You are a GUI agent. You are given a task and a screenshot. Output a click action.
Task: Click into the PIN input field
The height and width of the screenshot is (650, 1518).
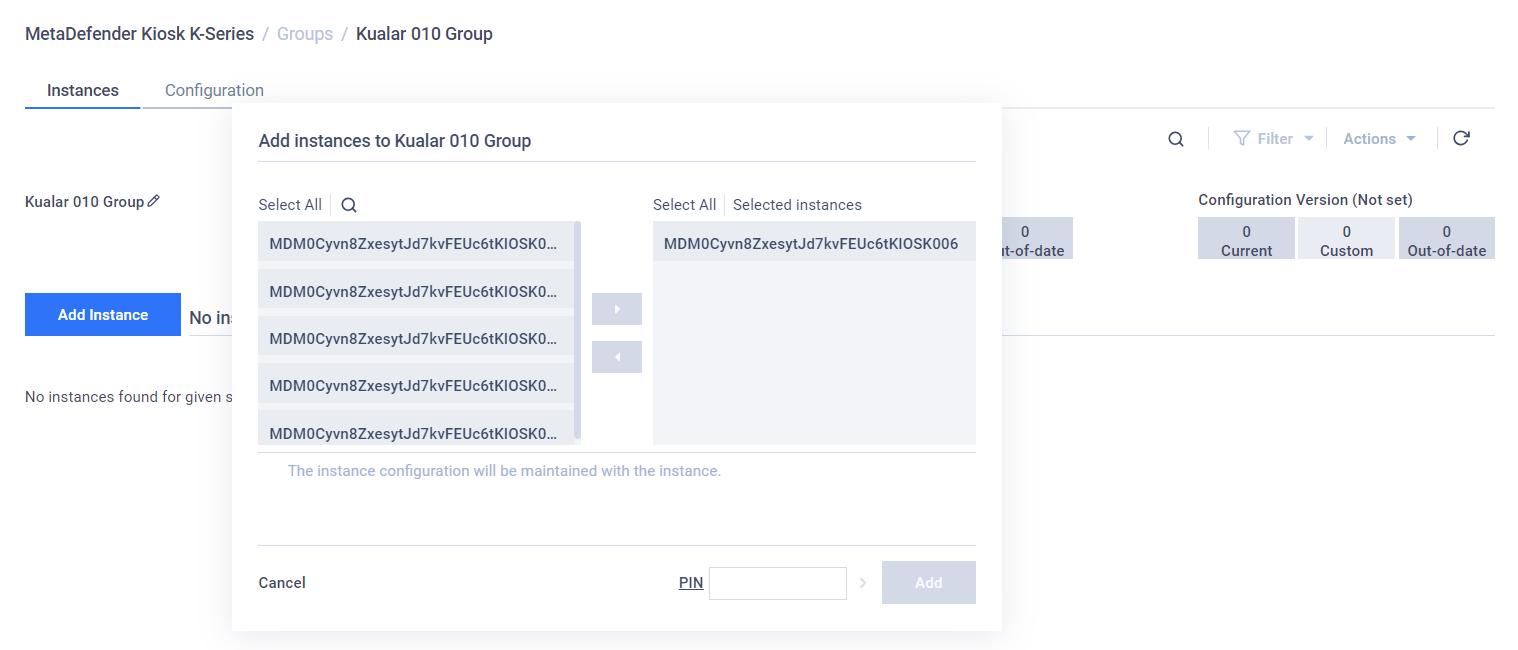[x=778, y=583]
